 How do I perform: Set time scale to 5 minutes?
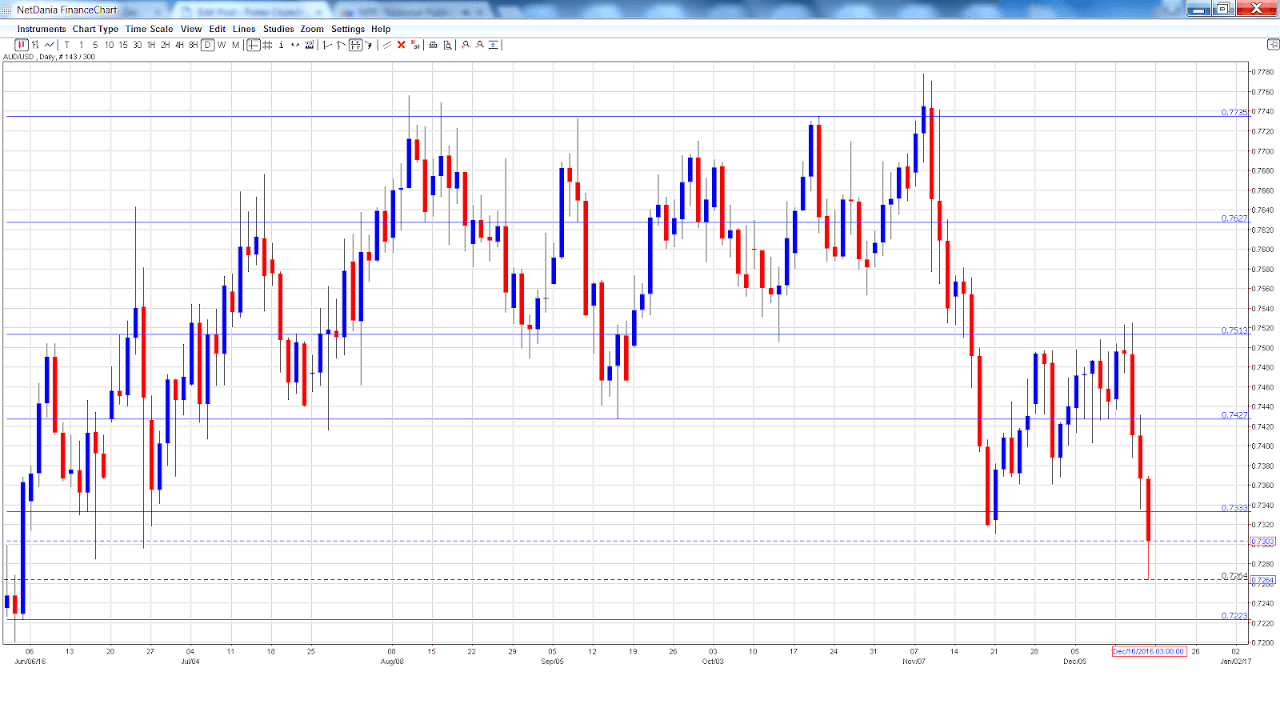coord(95,45)
